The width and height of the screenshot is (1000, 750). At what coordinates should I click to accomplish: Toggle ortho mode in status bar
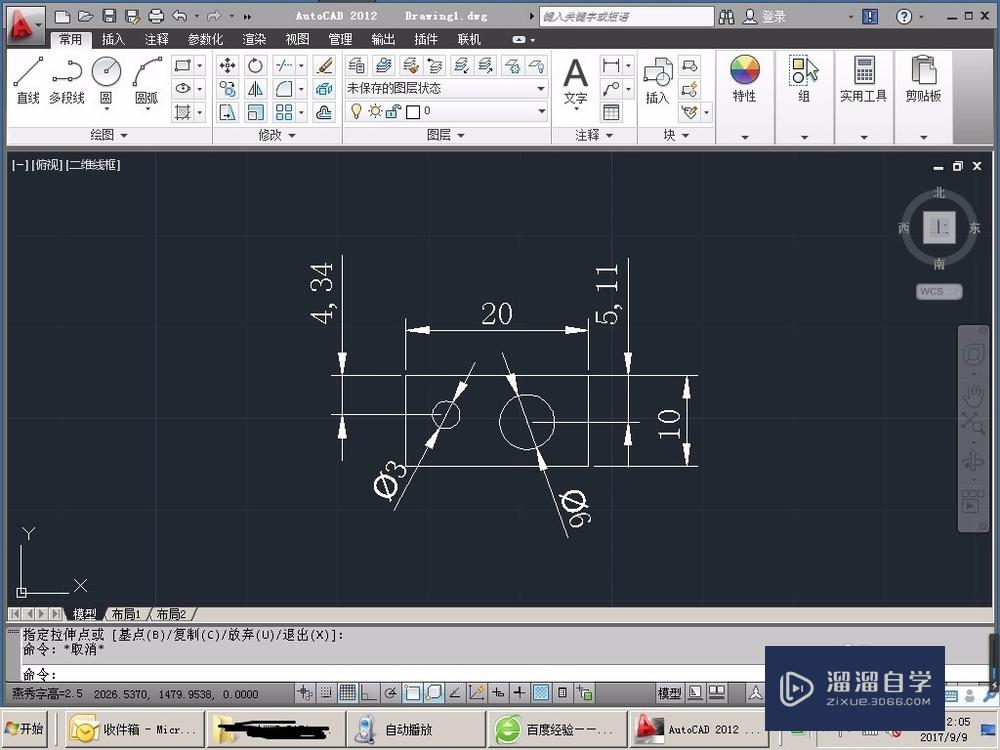pos(368,692)
